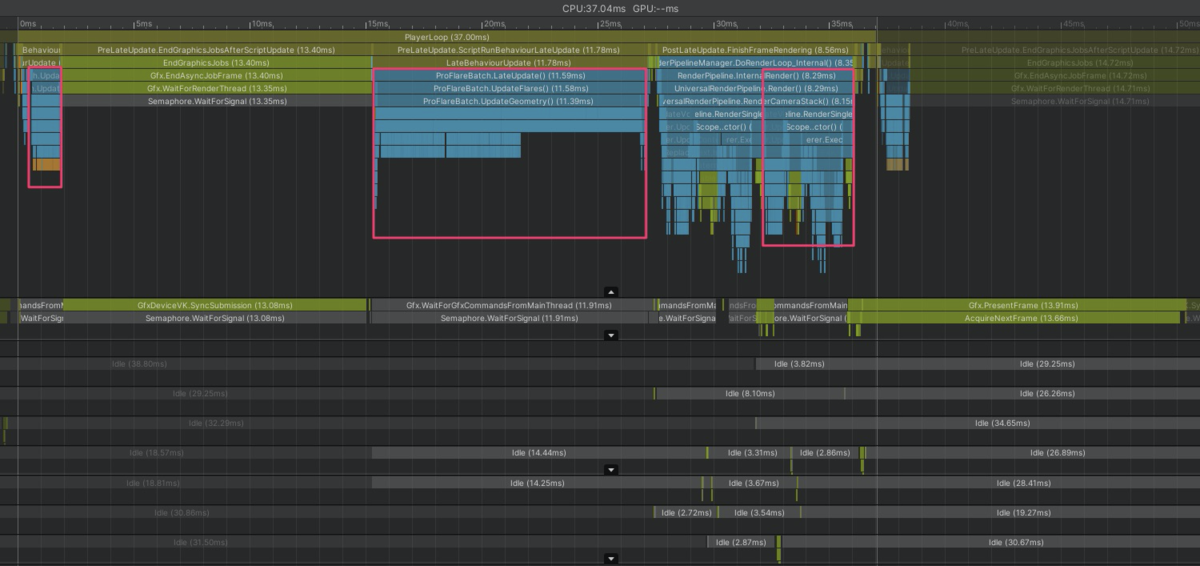Select the PlayerLoop (37.00ms) sample bar

pos(447,37)
